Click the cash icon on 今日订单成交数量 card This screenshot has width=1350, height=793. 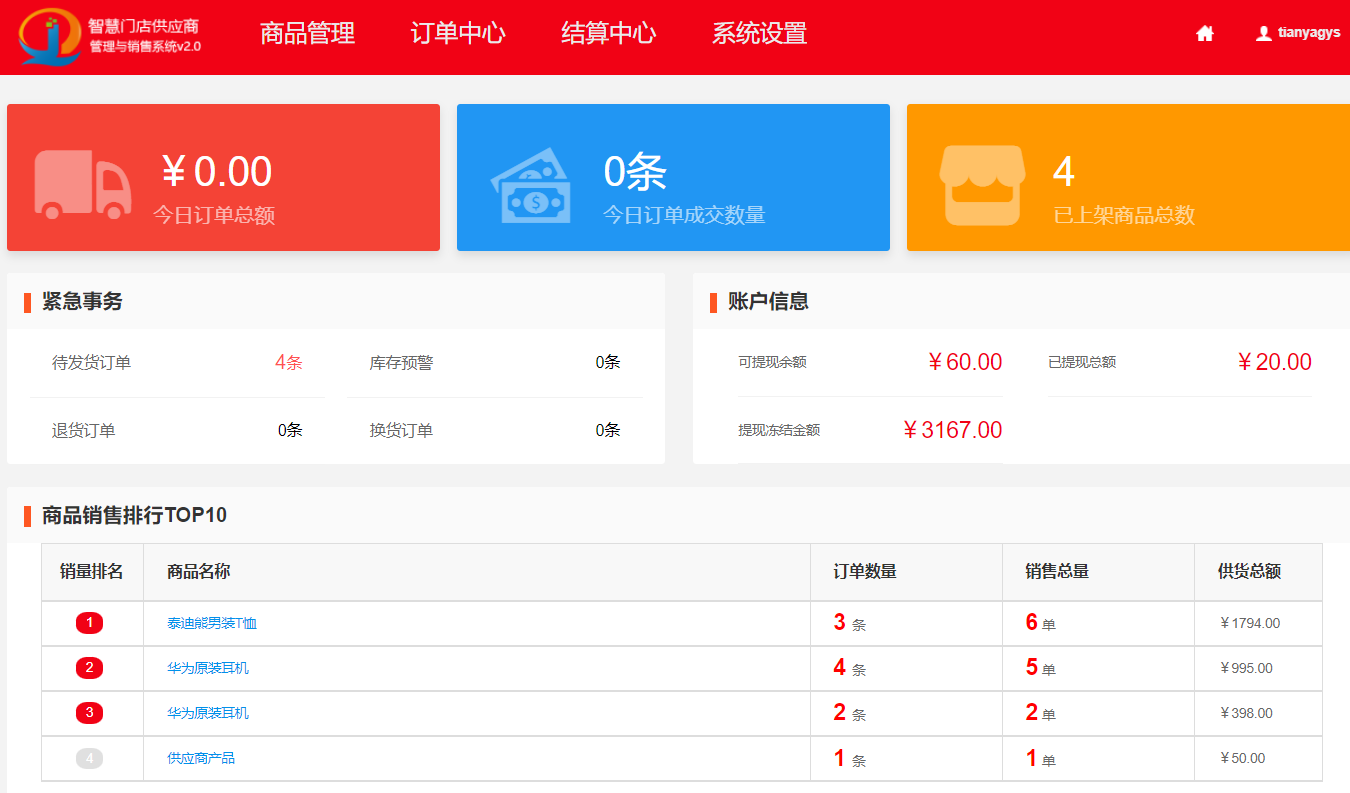531,185
